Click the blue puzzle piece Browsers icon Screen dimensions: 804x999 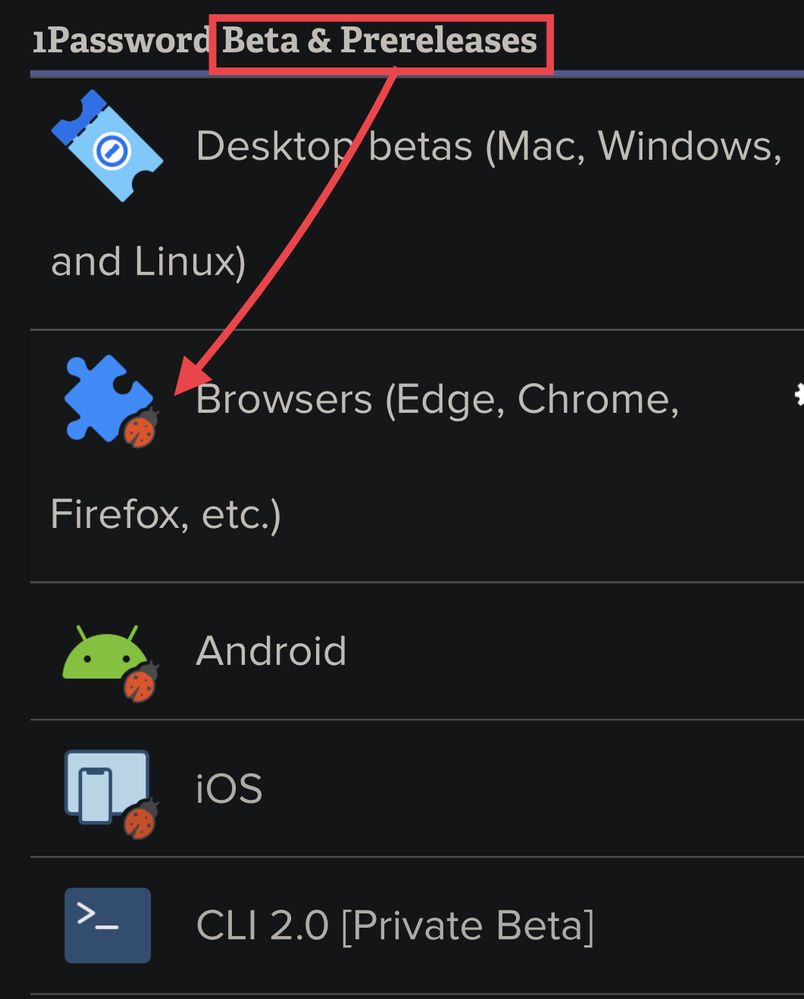[108, 398]
